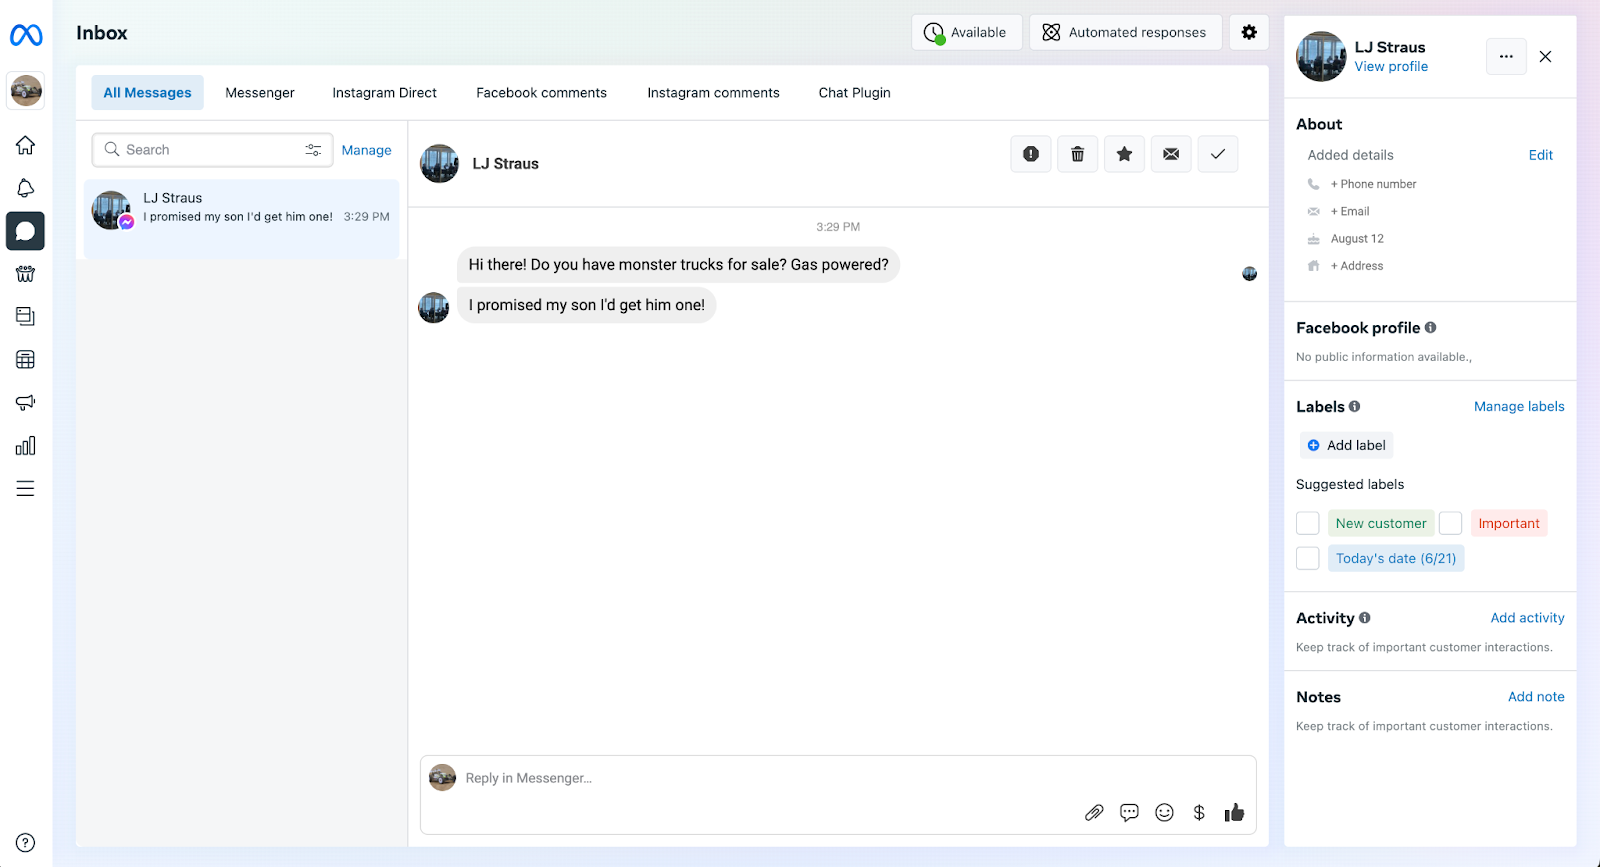Click the "August 12" birthday detail
Screen dimensions: 1600x867
(1358, 239)
